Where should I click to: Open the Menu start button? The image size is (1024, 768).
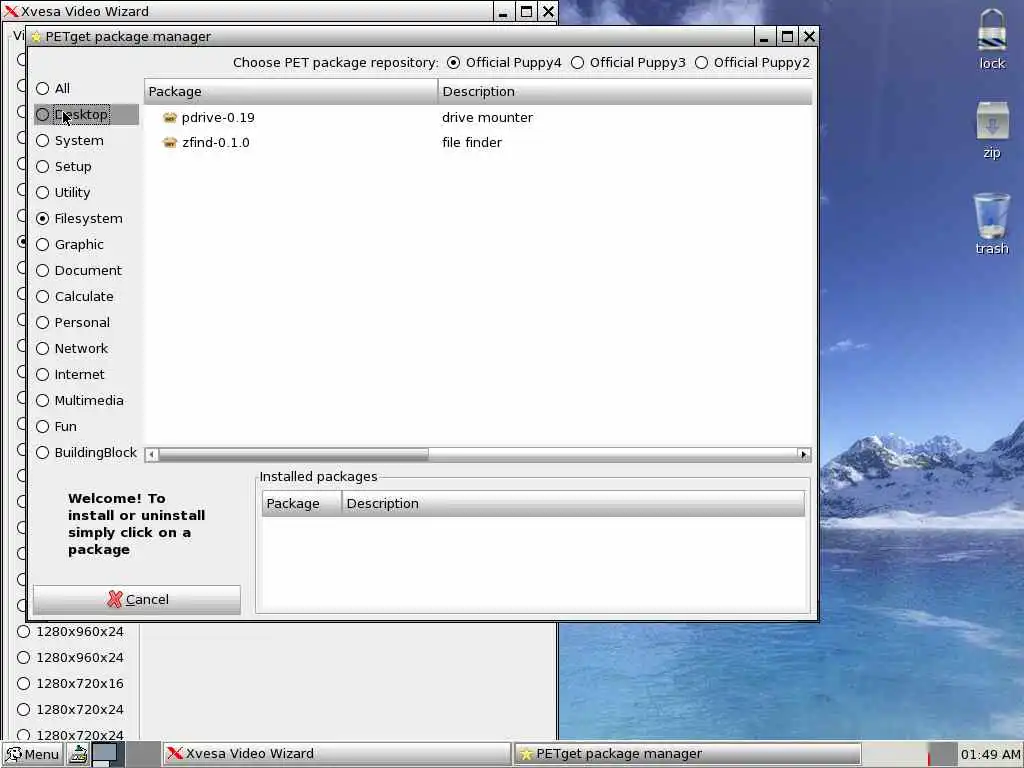[x=33, y=754]
